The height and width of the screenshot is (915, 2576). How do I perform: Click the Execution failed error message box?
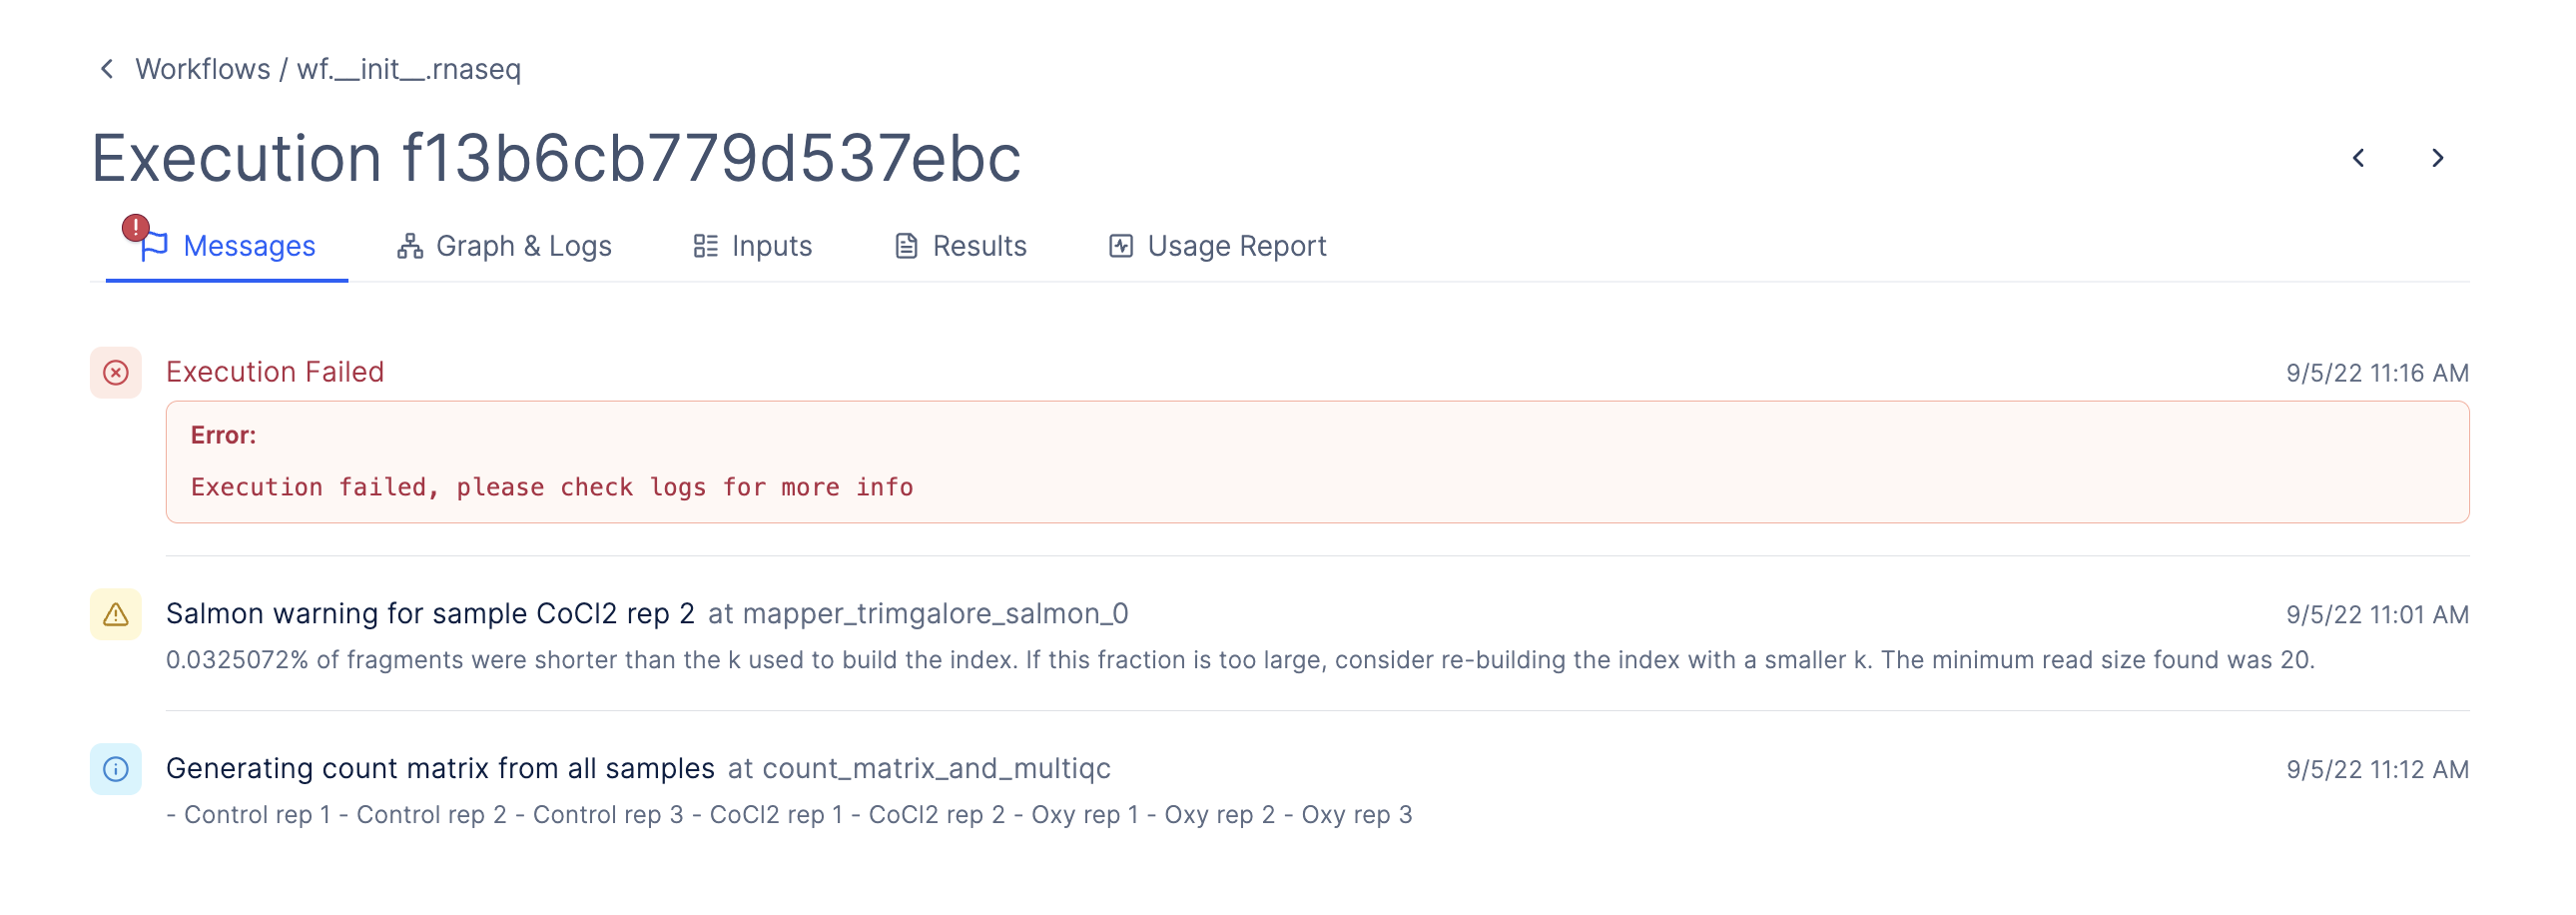click(1316, 463)
